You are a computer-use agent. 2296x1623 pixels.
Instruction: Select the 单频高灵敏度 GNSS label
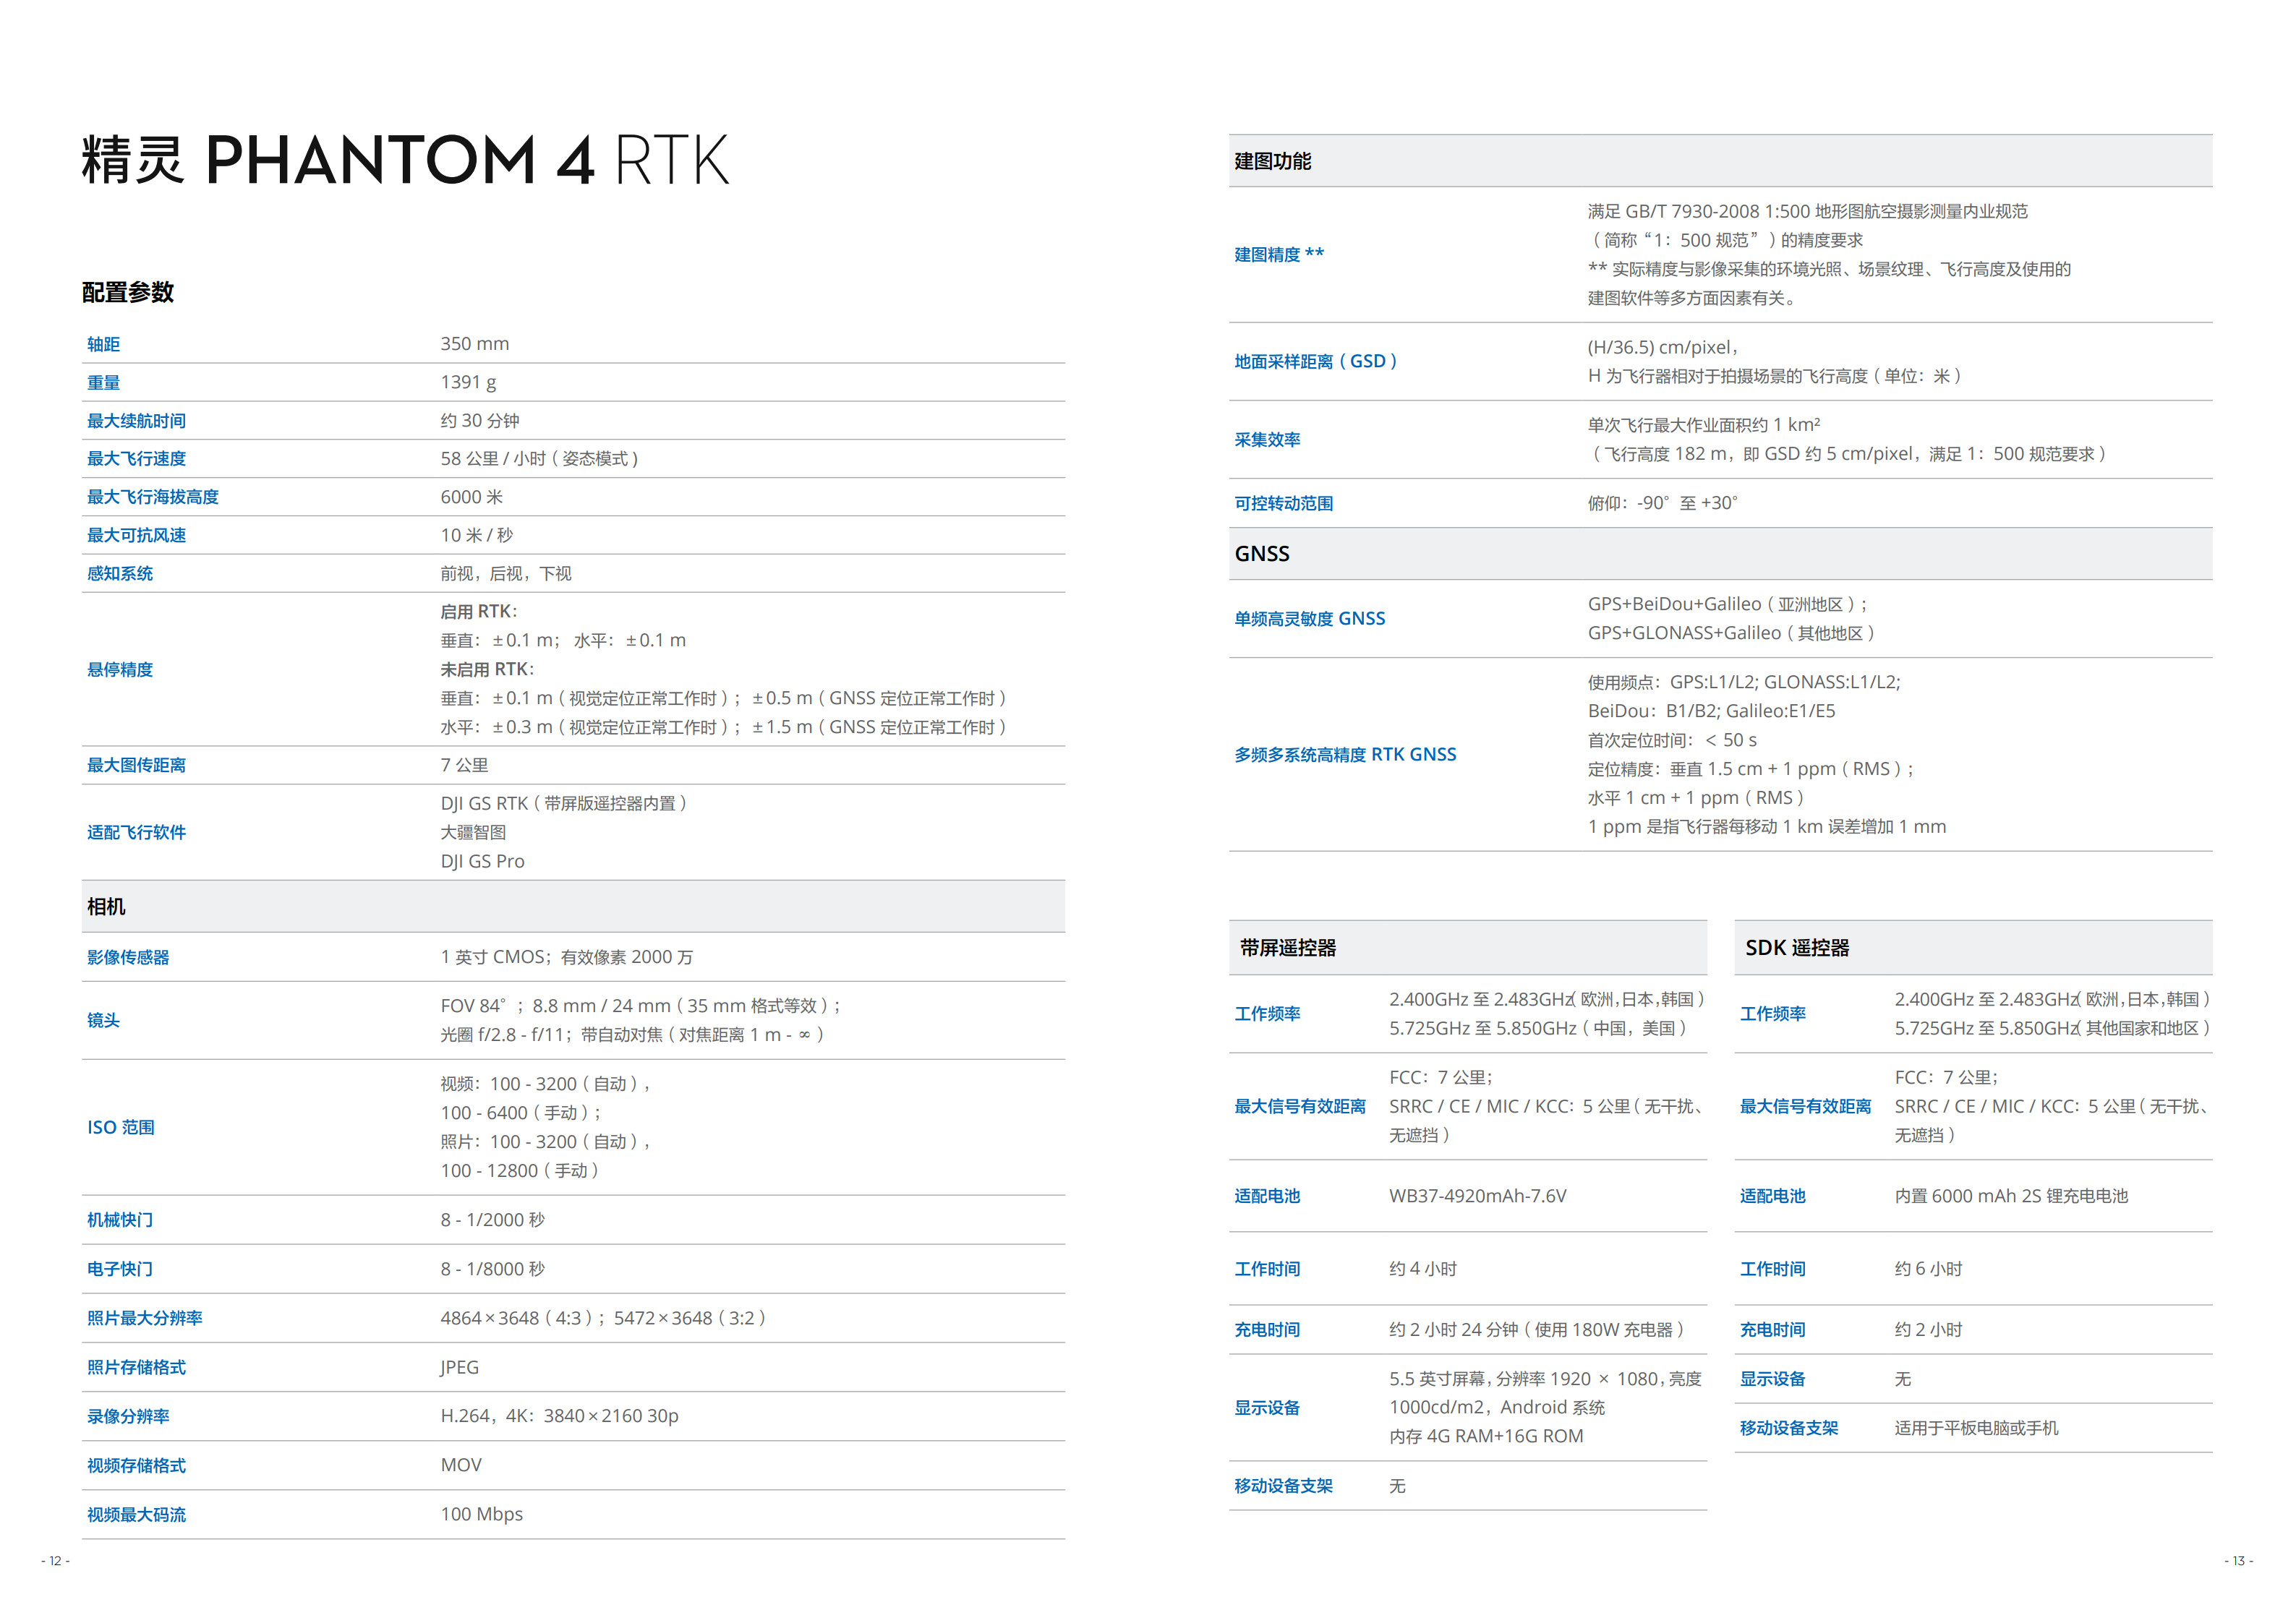coord(1310,619)
